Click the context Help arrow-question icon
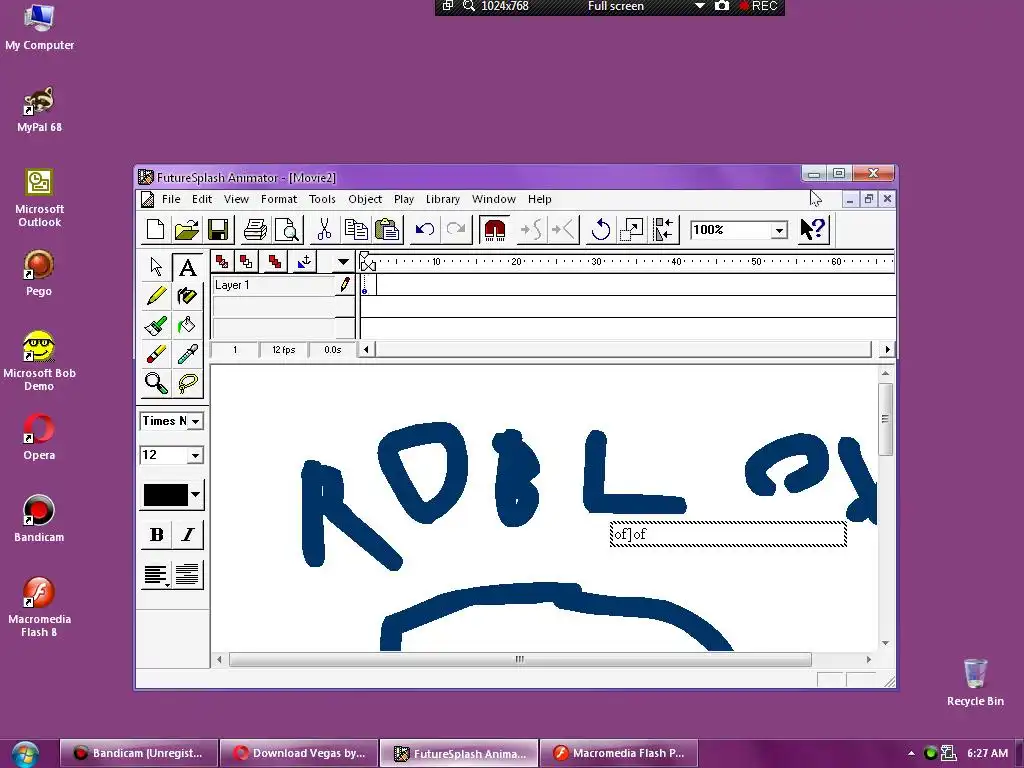 click(x=814, y=230)
